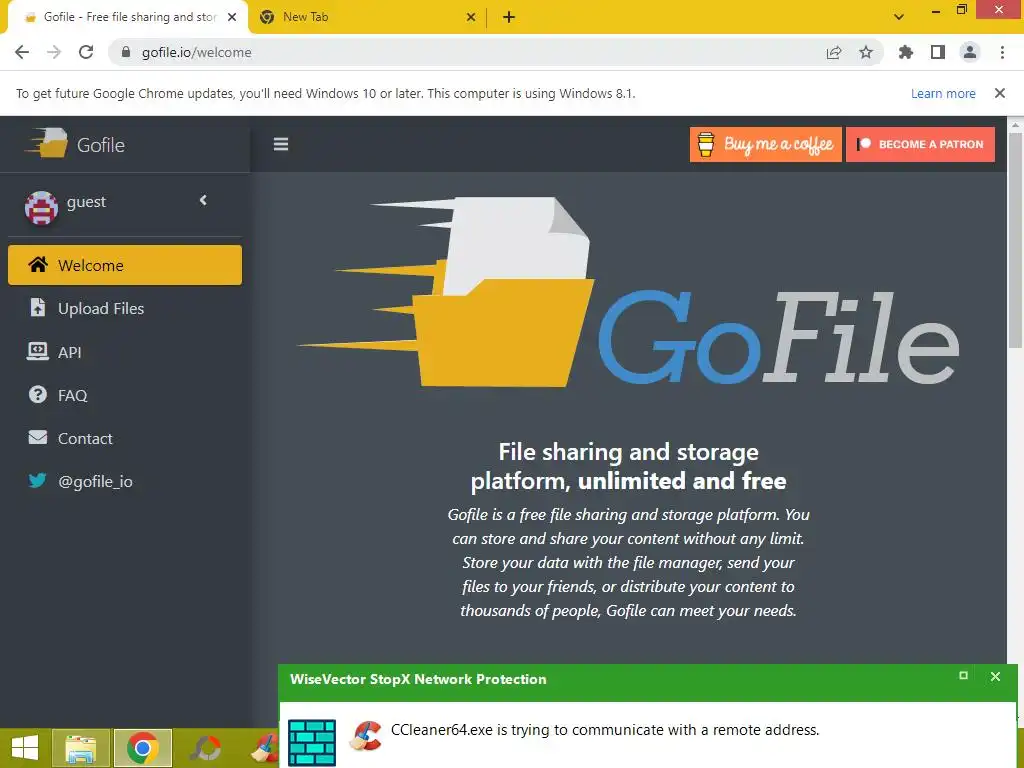Click the address bar URL gofile.io/welcome
Screen dimensions: 1024x768
click(197, 52)
